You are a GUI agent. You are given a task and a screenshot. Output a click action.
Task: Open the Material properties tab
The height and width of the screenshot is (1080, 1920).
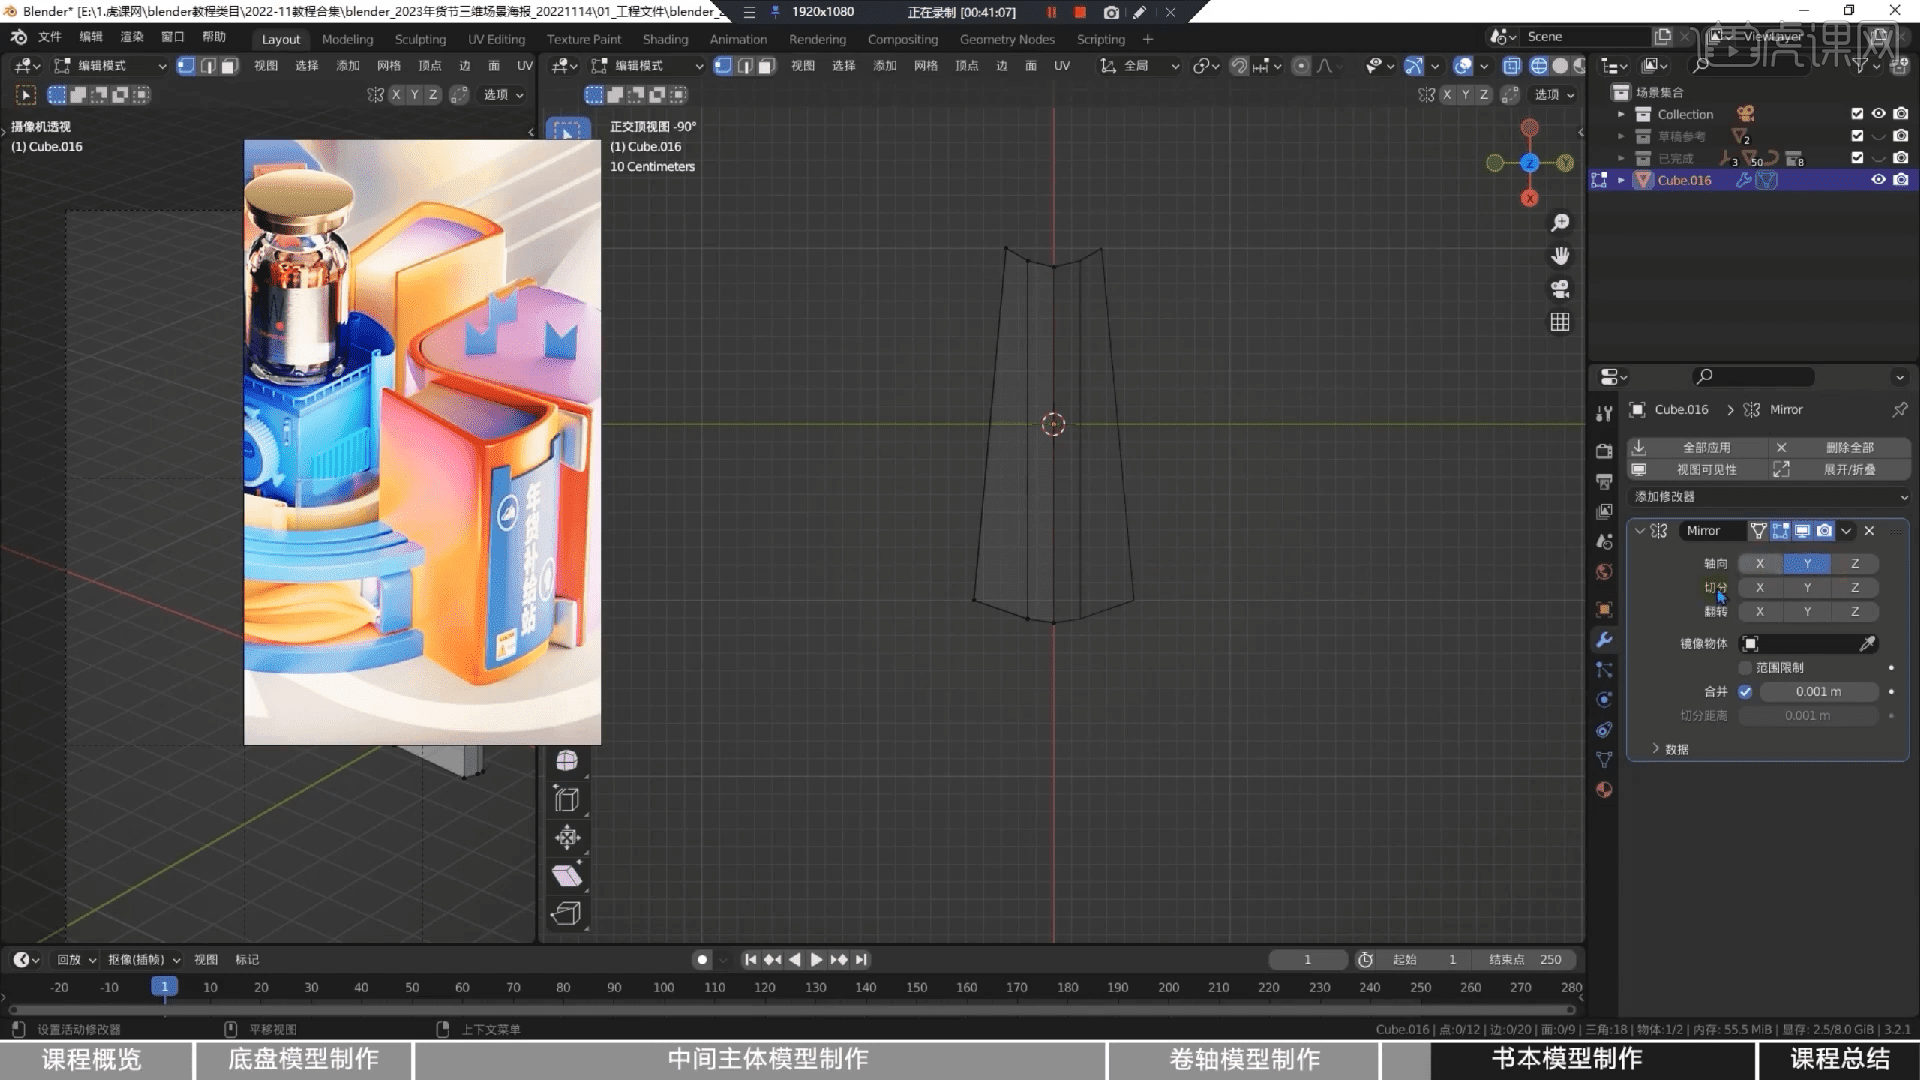(x=1604, y=790)
